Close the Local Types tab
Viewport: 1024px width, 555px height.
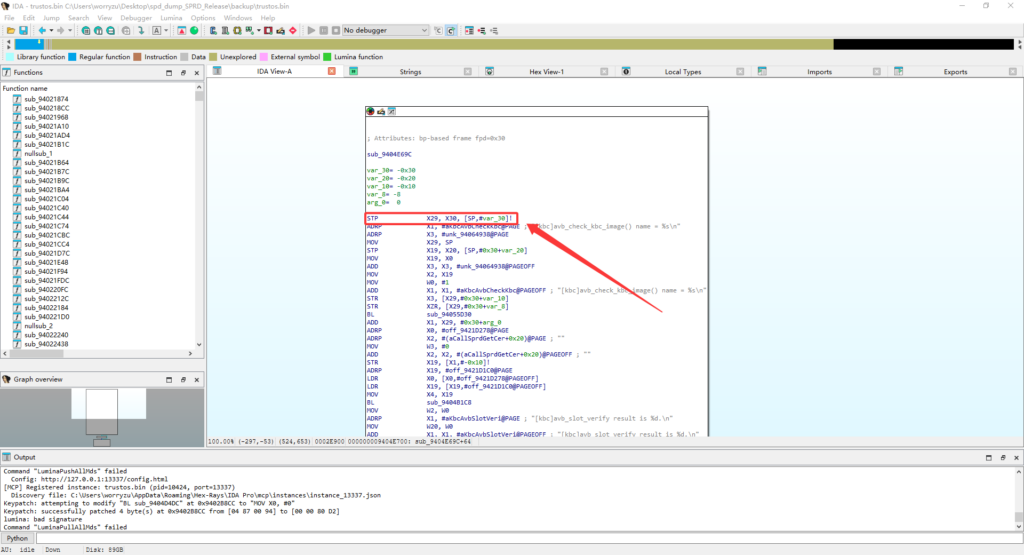[x=740, y=72]
